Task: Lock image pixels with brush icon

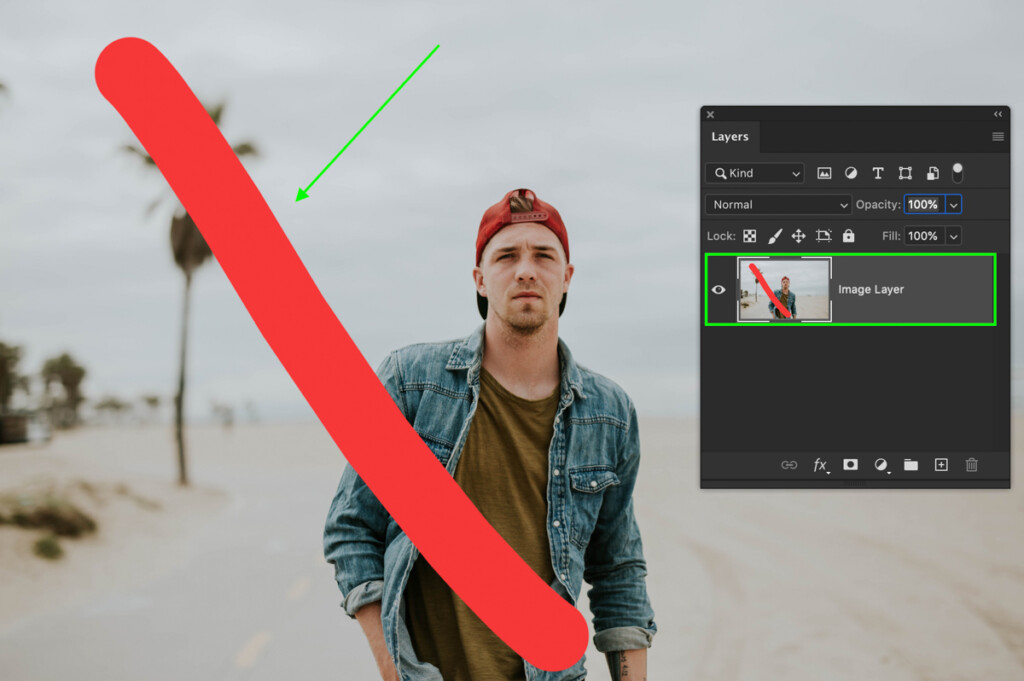Action: coord(775,236)
